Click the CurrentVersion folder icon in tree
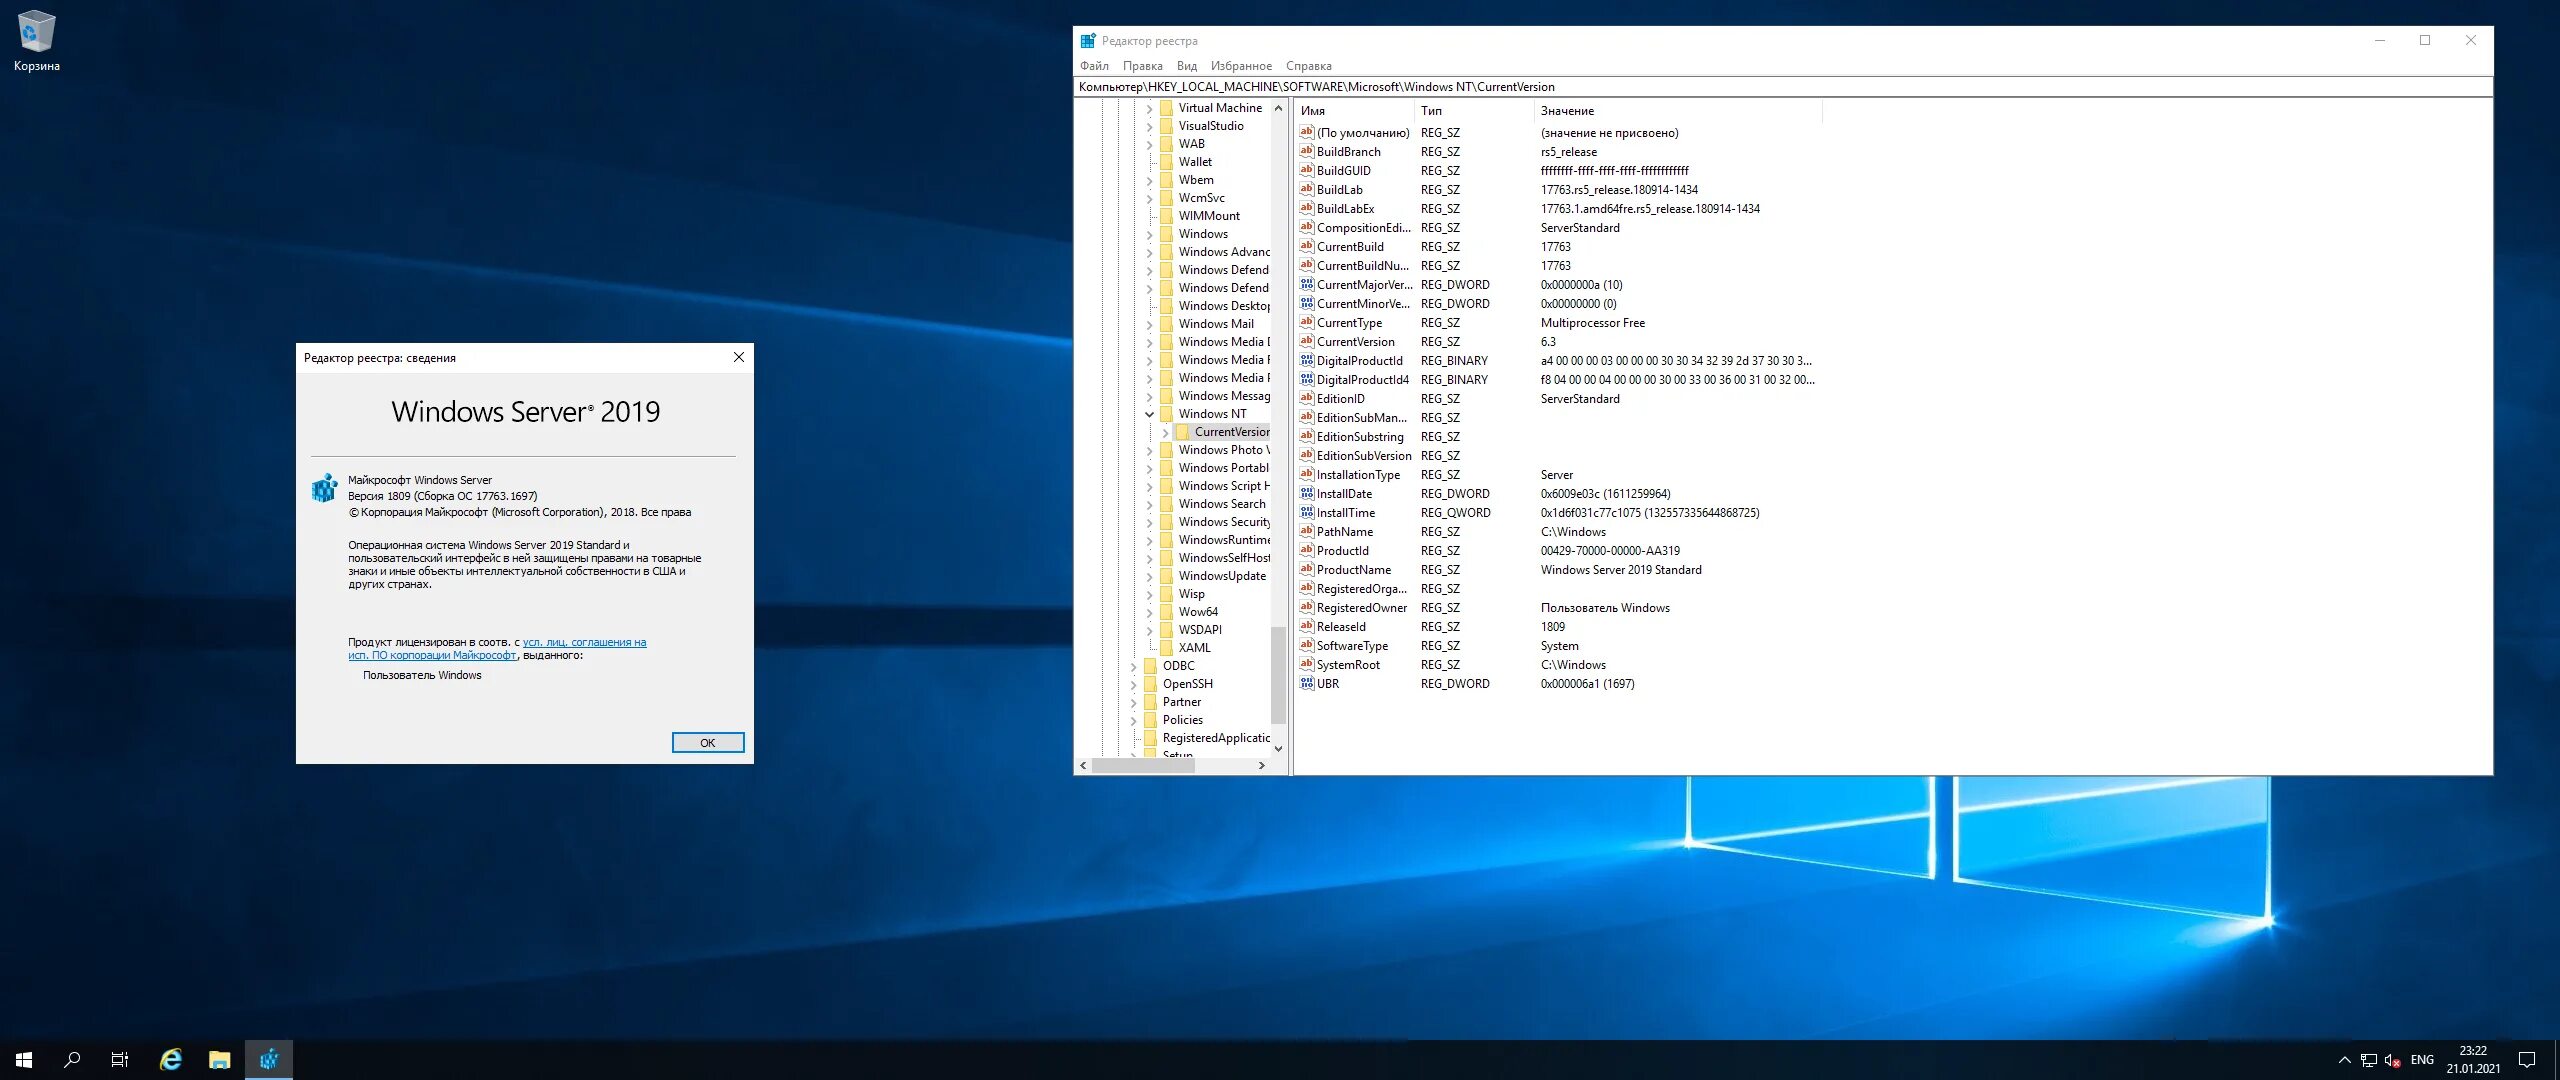The height and width of the screenshot is (1080, 2560). (x=1182, y=432)
